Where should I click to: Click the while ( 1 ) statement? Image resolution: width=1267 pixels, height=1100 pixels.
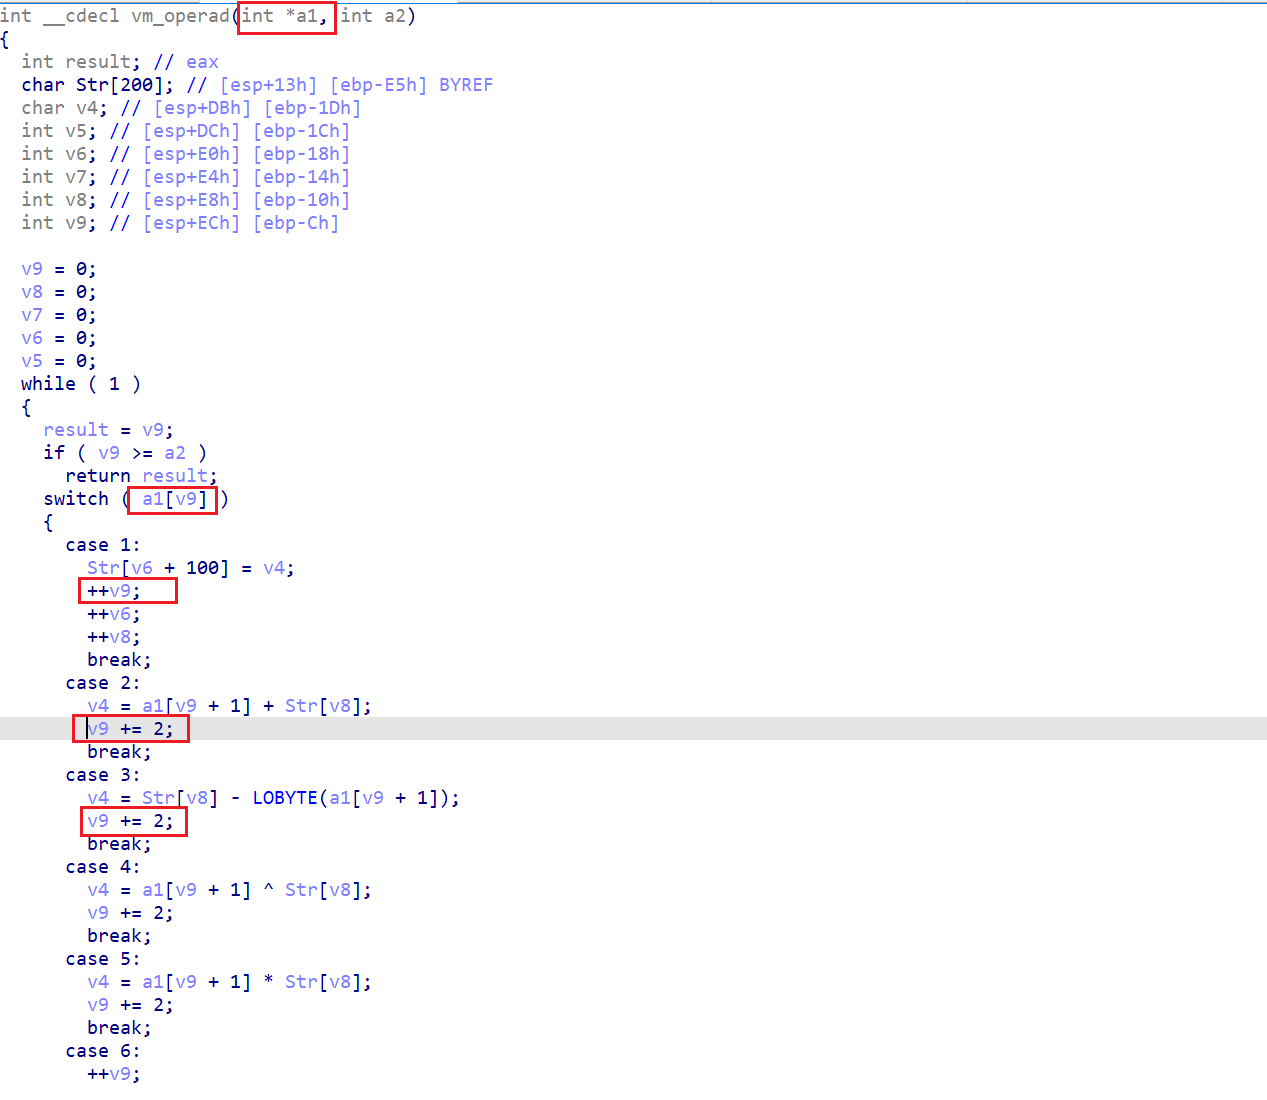(x=81, y=384)
